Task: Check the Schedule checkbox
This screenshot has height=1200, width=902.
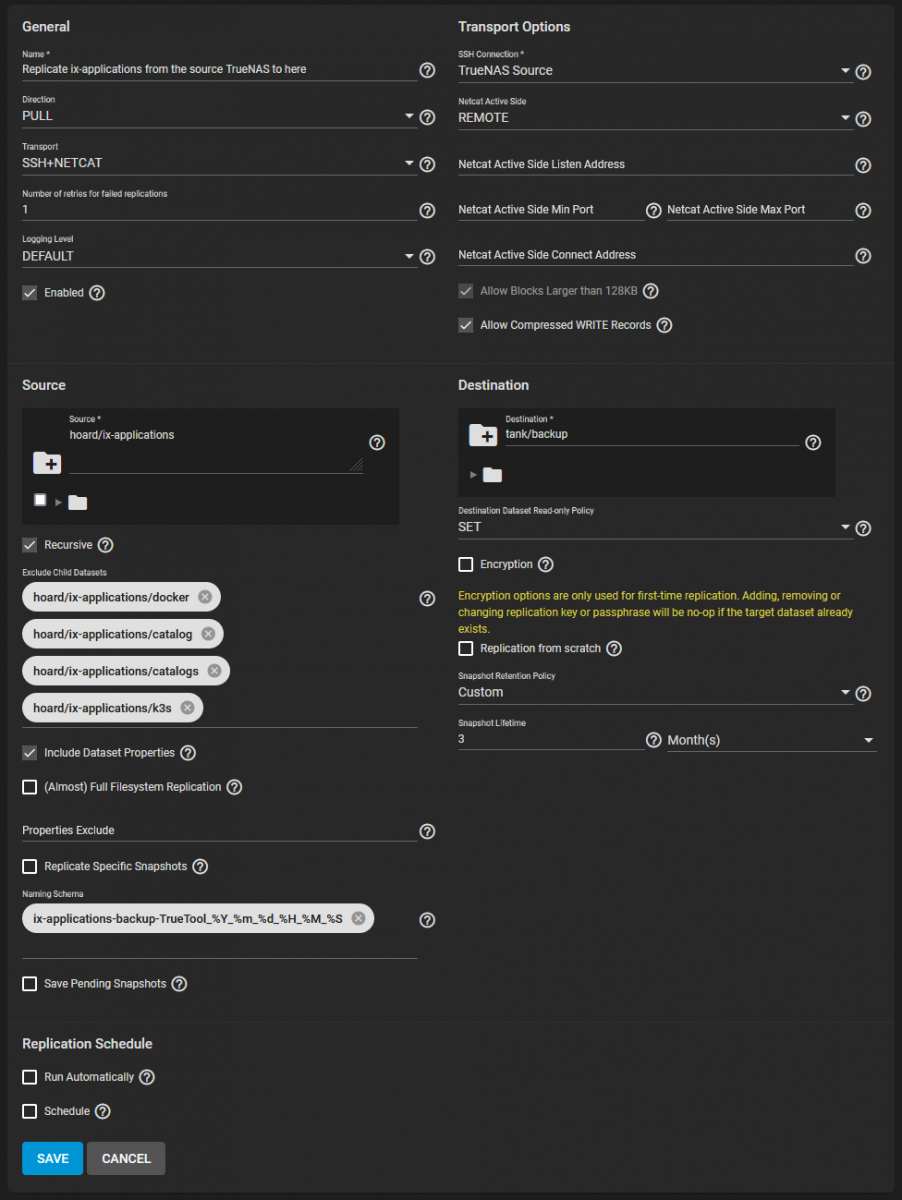Action: point(30,1111)
